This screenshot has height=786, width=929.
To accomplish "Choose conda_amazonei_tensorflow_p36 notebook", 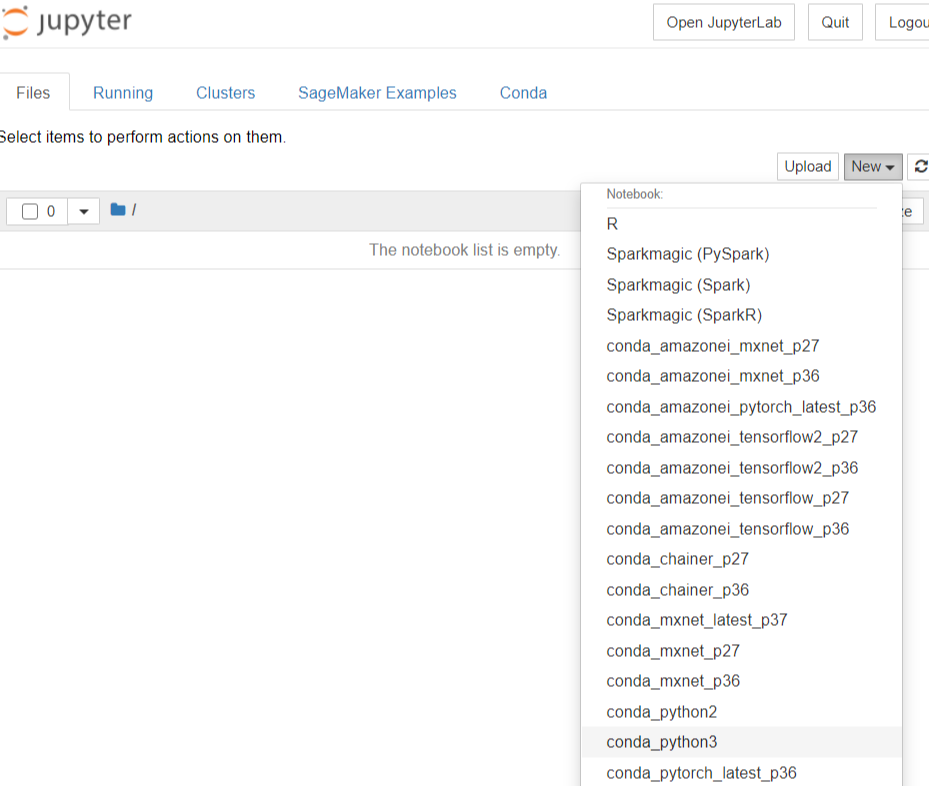I will click(741, 529).
